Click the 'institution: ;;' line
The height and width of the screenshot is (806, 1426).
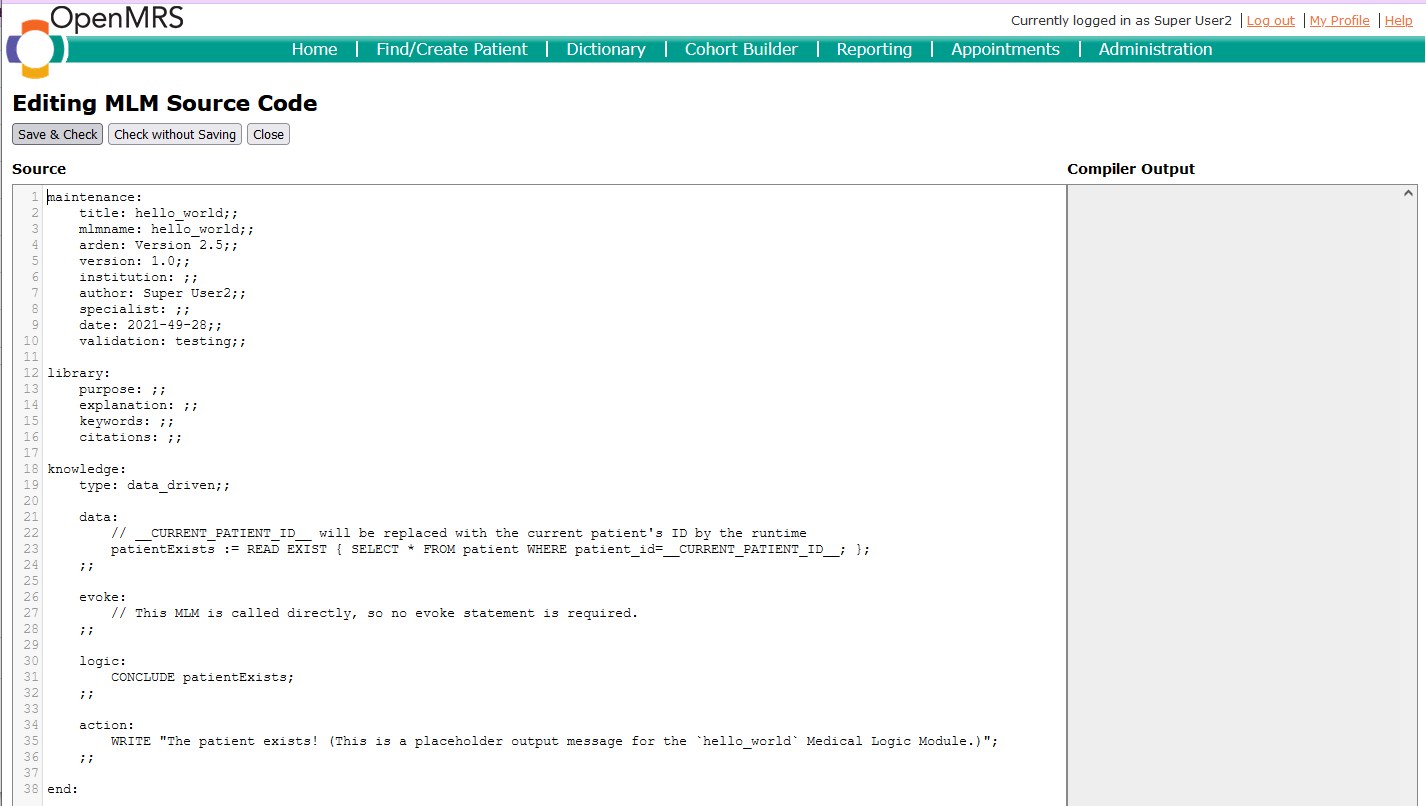(x=139, y=277)
